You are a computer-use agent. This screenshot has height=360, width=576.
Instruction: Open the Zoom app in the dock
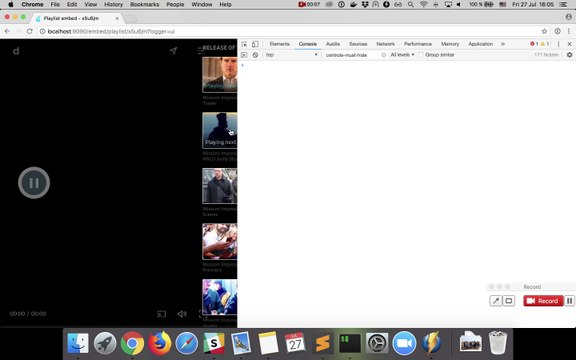pyautogui.click(x=404, y=343)
